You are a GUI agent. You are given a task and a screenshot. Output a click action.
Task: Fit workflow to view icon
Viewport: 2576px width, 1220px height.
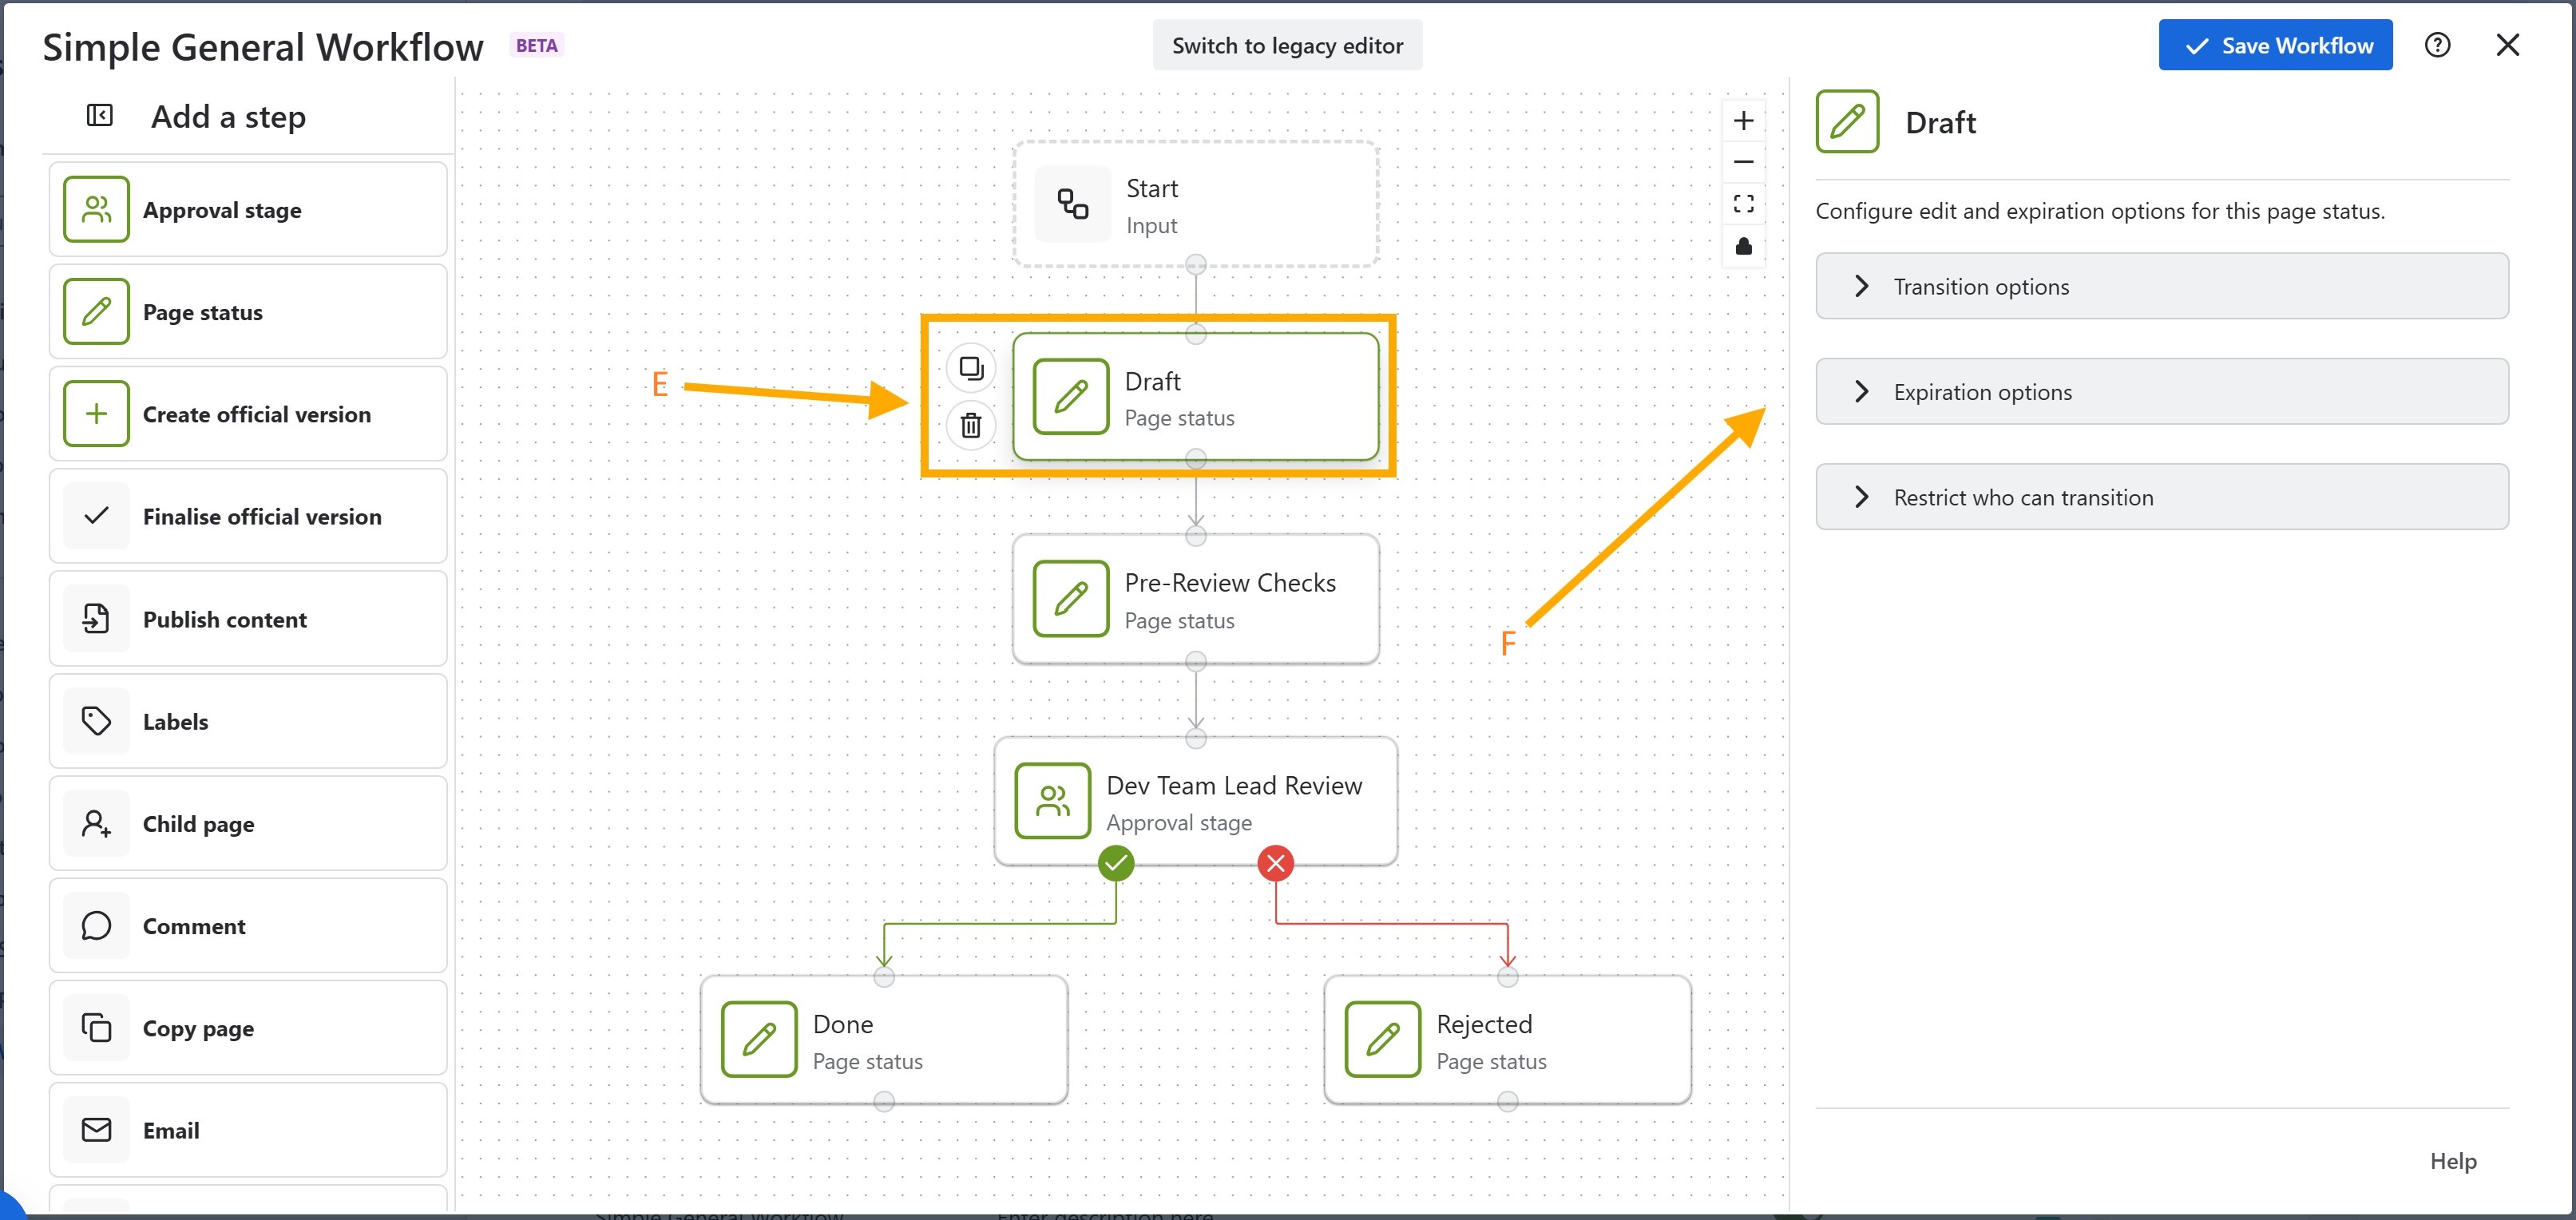pos(1743,204)
